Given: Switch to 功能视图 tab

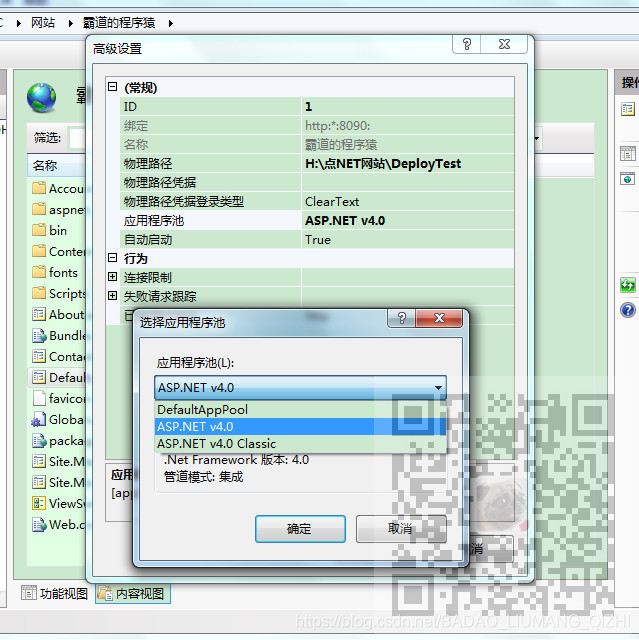Looking at the screenshot, I should [x=55, y=593].
